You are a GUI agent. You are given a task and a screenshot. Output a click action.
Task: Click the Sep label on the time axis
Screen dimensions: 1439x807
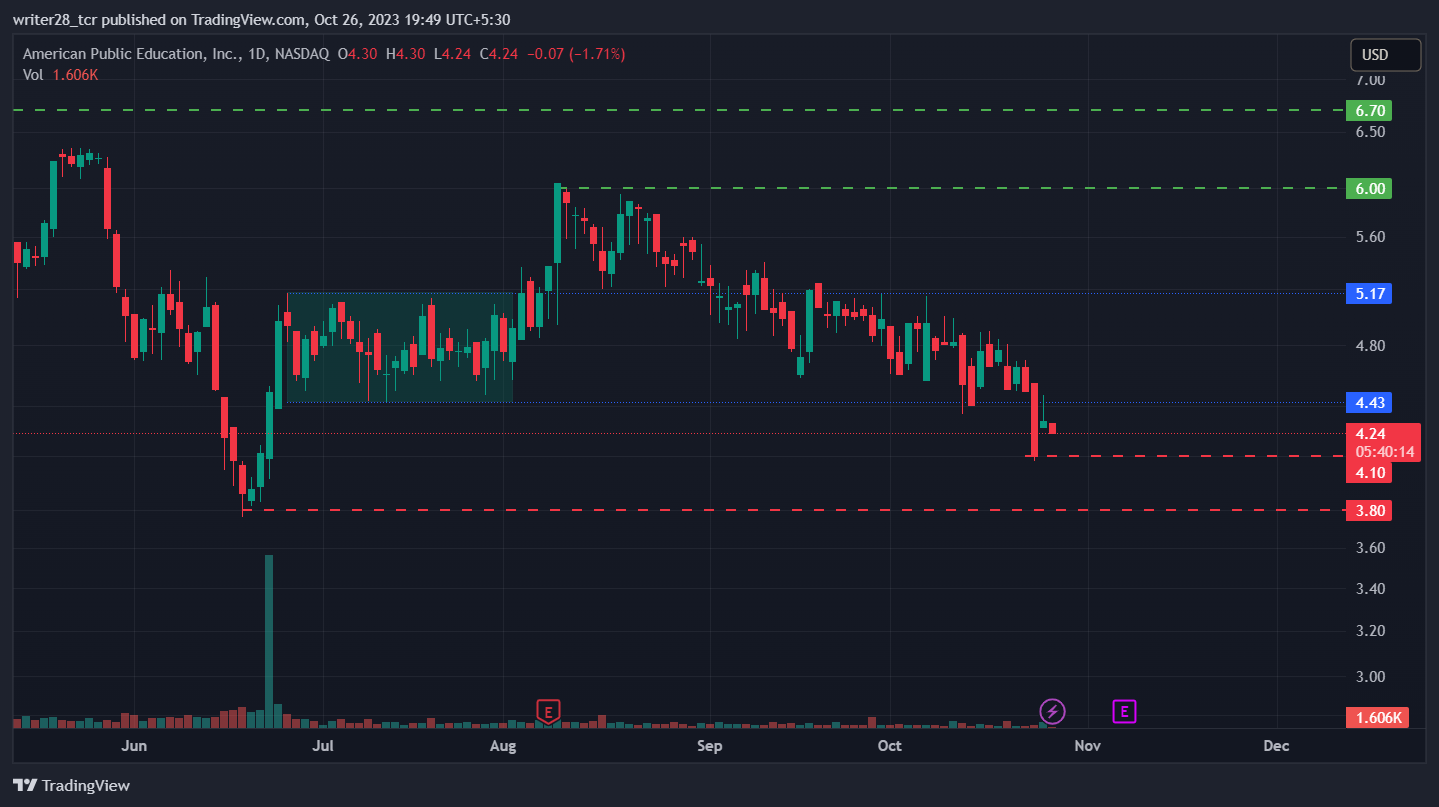pos(709,746)
